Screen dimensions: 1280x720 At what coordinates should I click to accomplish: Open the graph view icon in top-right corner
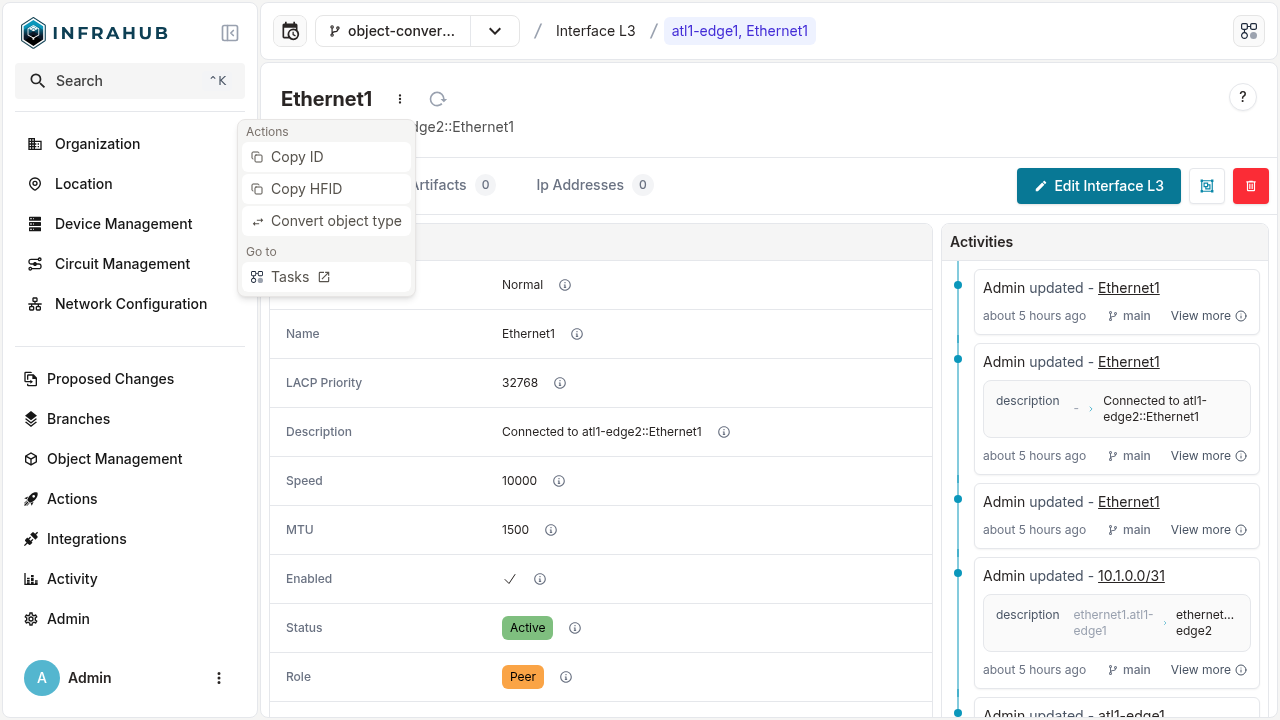1248,31
